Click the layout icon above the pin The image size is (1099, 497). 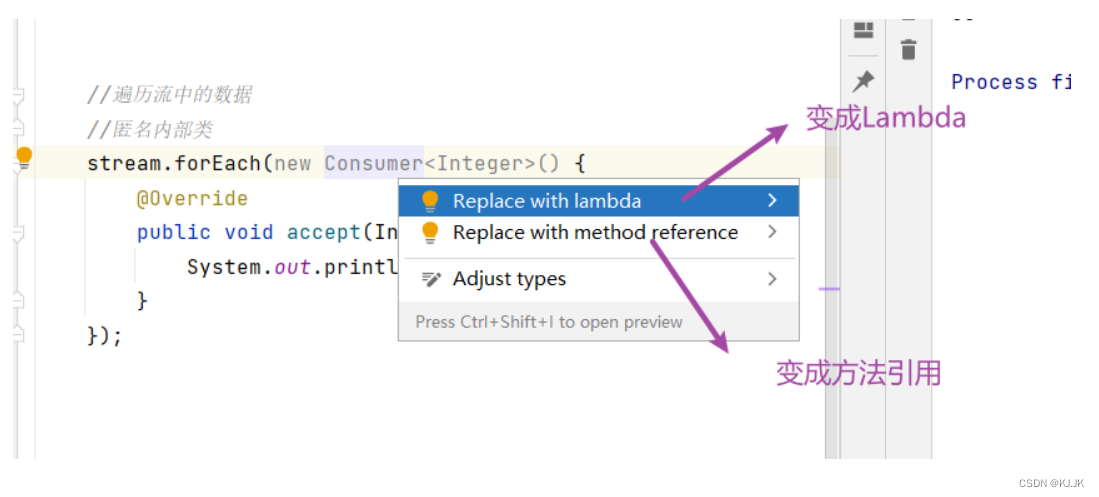(x=863, y=29)
